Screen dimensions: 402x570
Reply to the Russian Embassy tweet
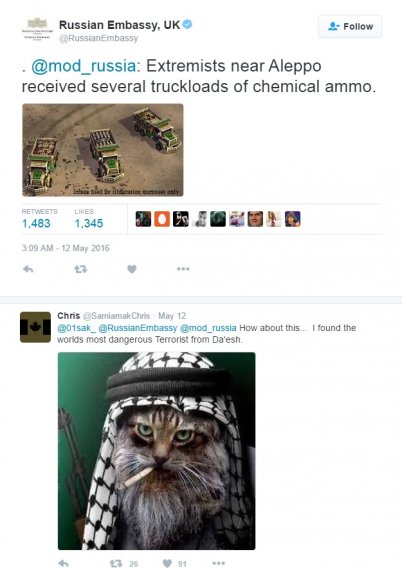pos(28,269)
